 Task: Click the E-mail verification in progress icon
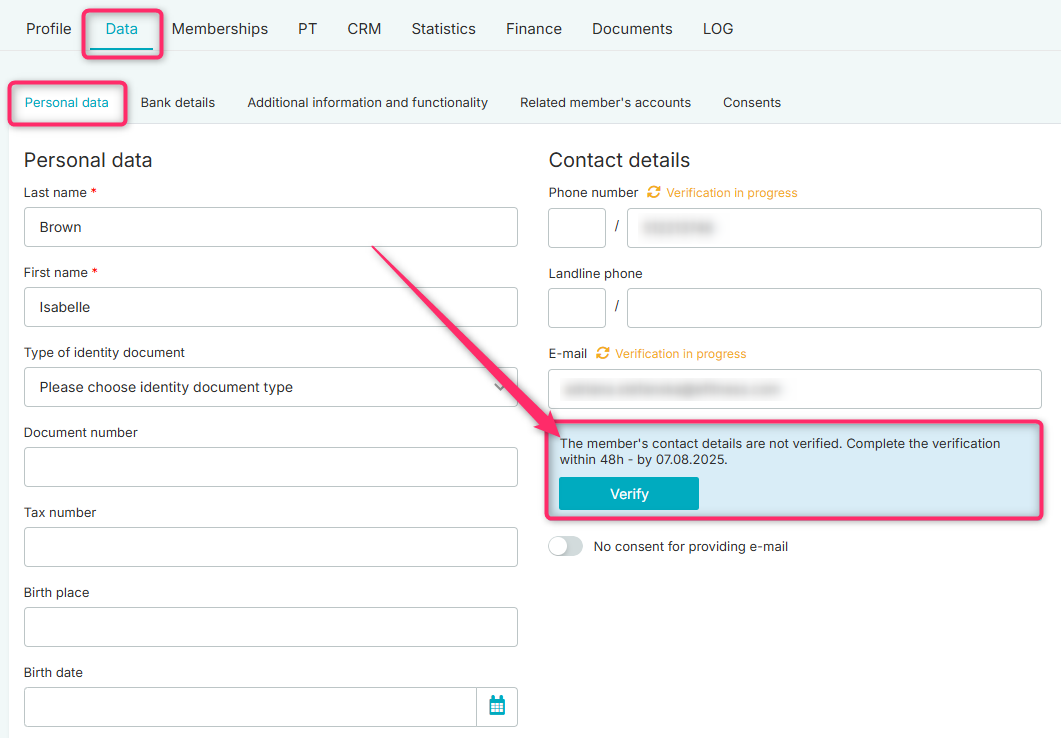pyautogui.click(x=603, y=353)
